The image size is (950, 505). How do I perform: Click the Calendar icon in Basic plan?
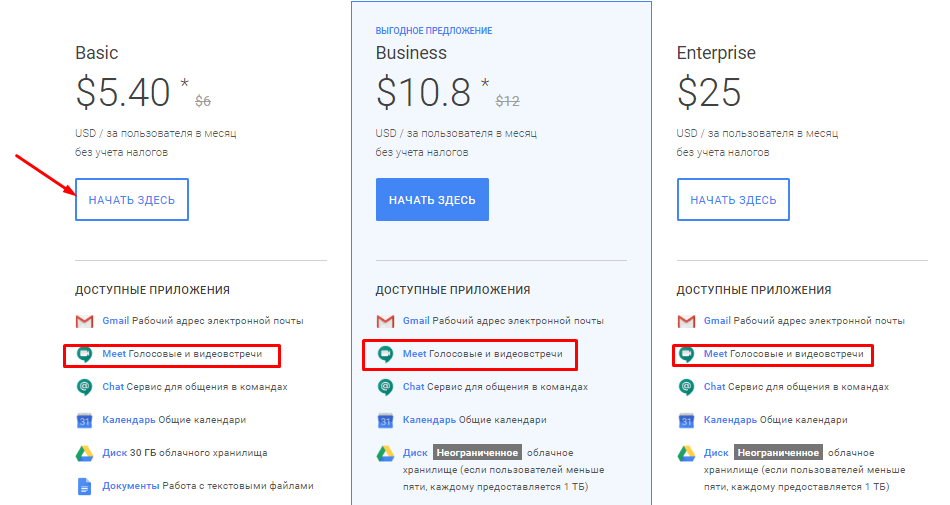click(x=84, y=420)
